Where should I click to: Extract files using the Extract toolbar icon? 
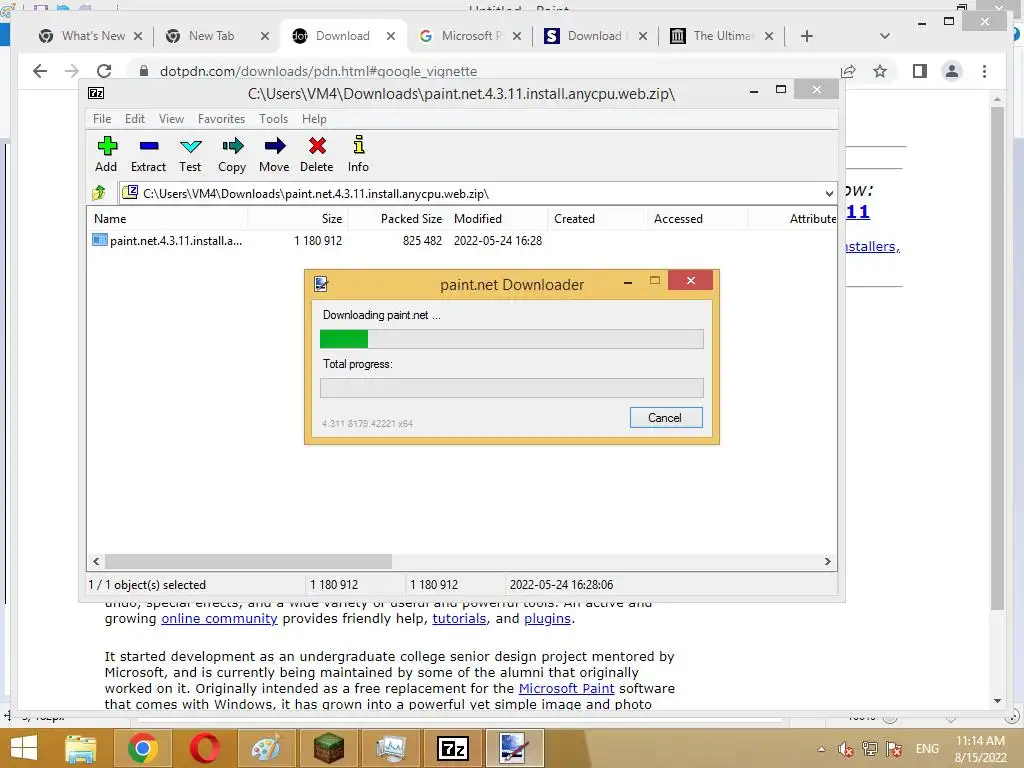click(148, 154)
